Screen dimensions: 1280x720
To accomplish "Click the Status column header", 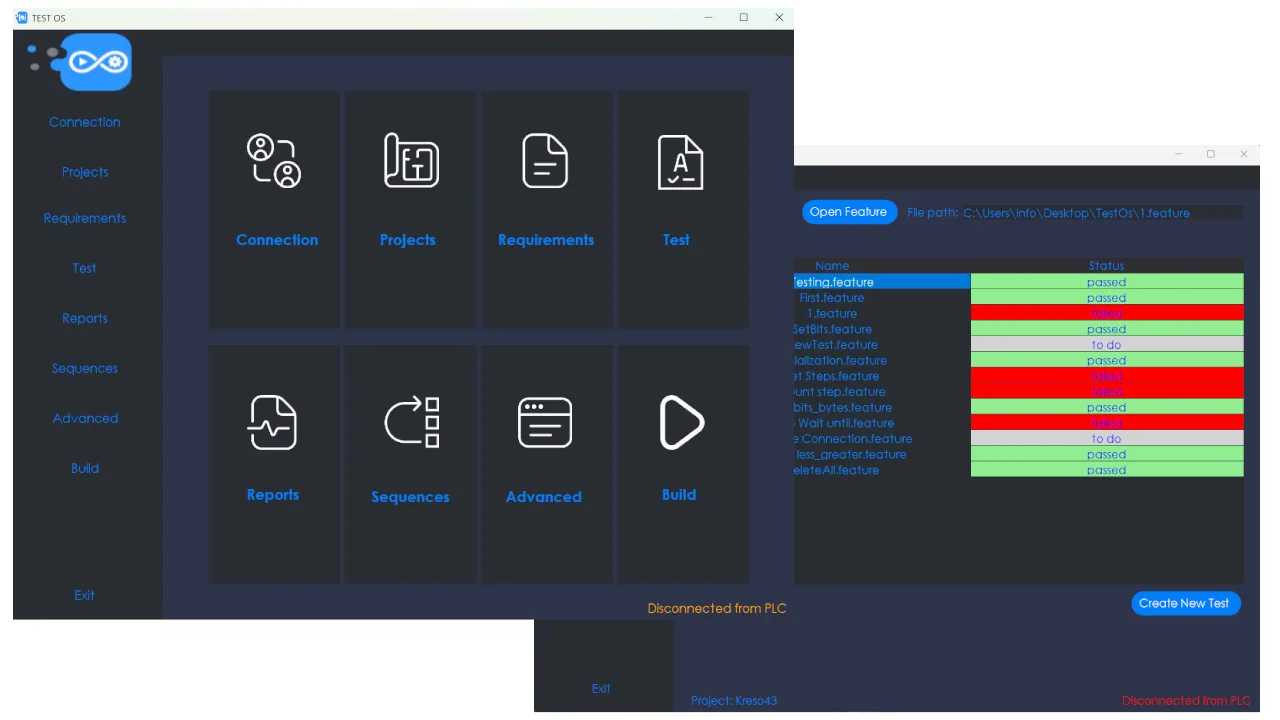I will pos(1106,266).
